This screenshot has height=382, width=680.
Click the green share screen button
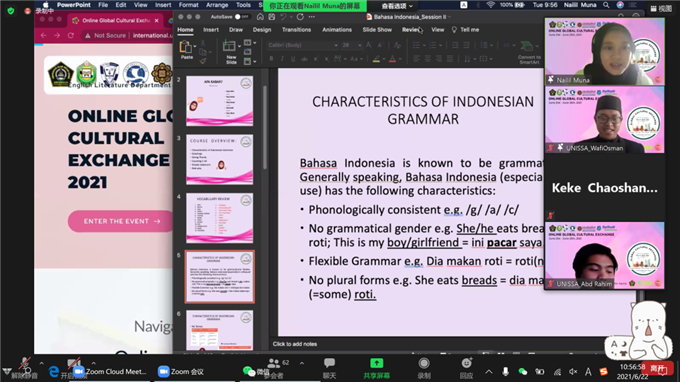coord(376,363)
